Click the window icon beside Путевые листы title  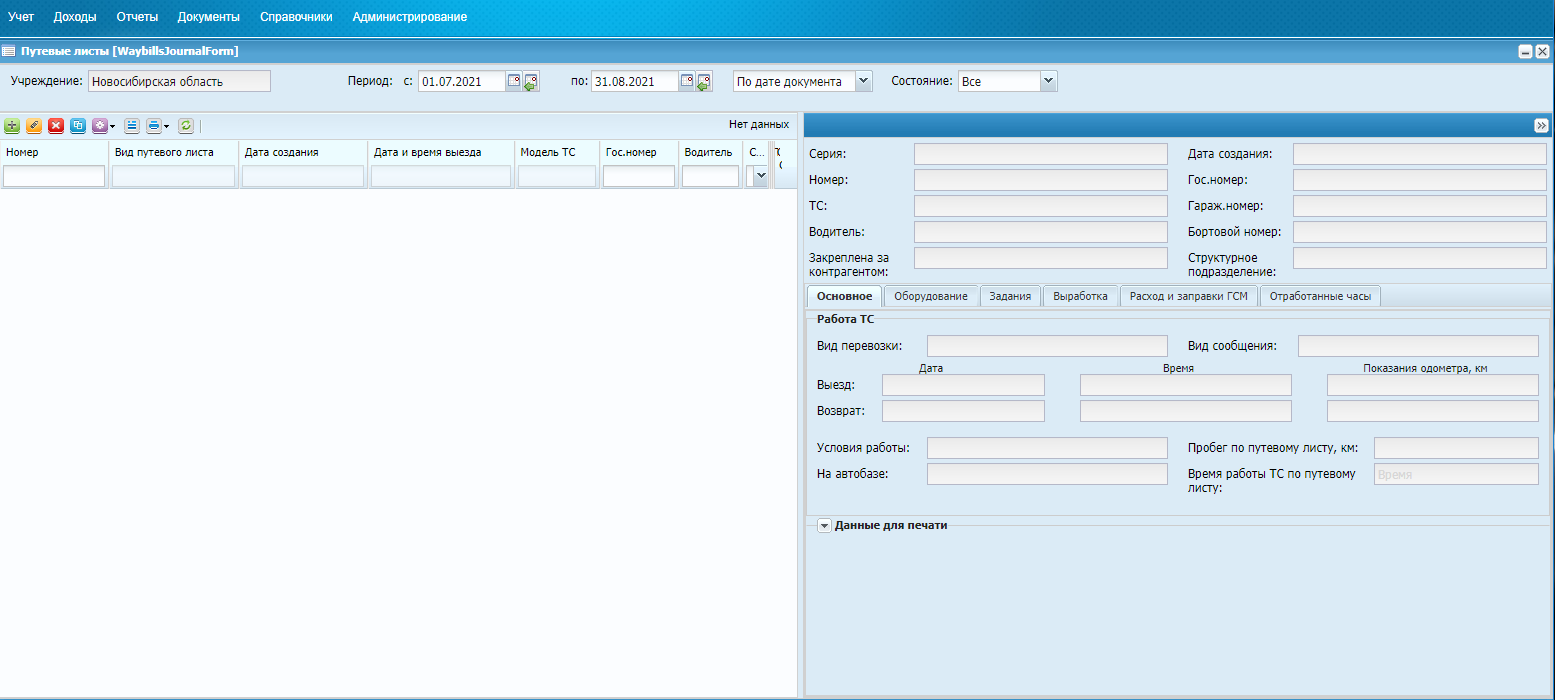click(x=8, y=50)
